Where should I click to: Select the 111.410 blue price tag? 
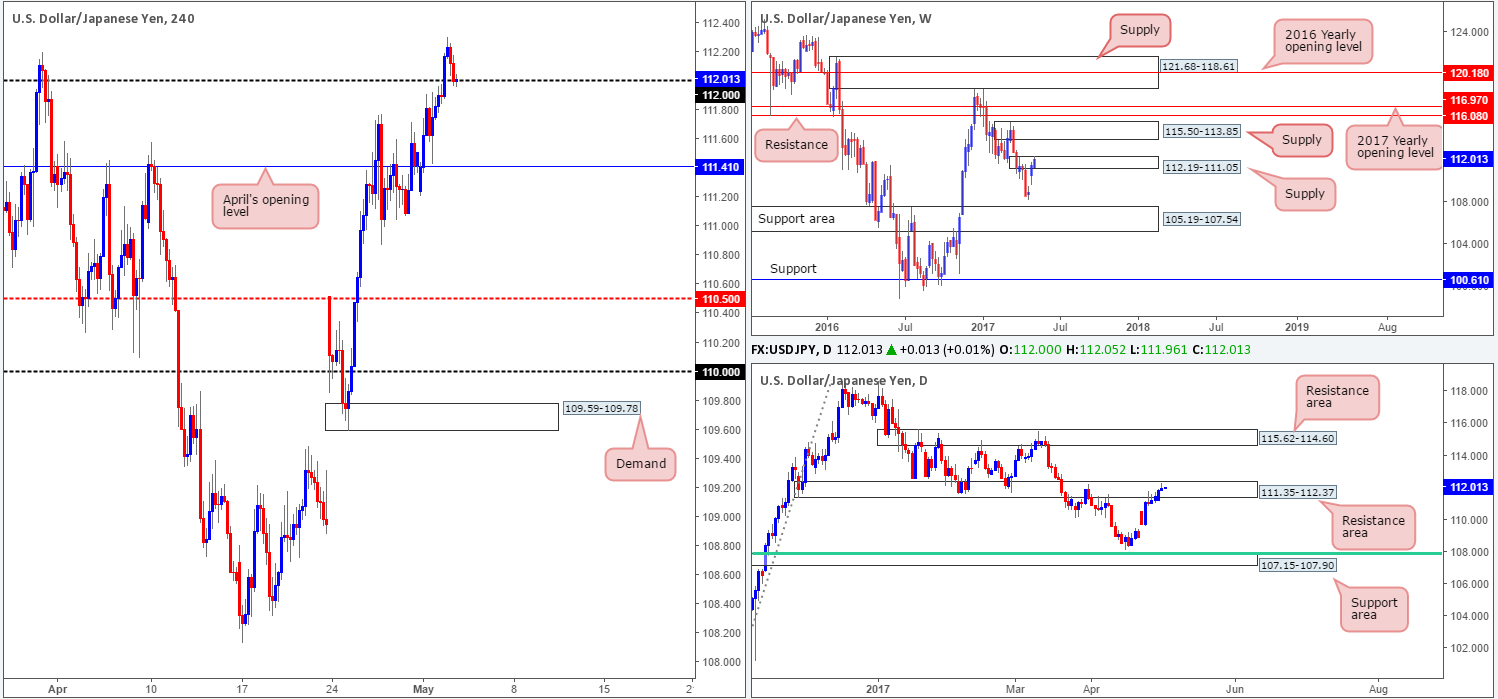pos(719,168)
